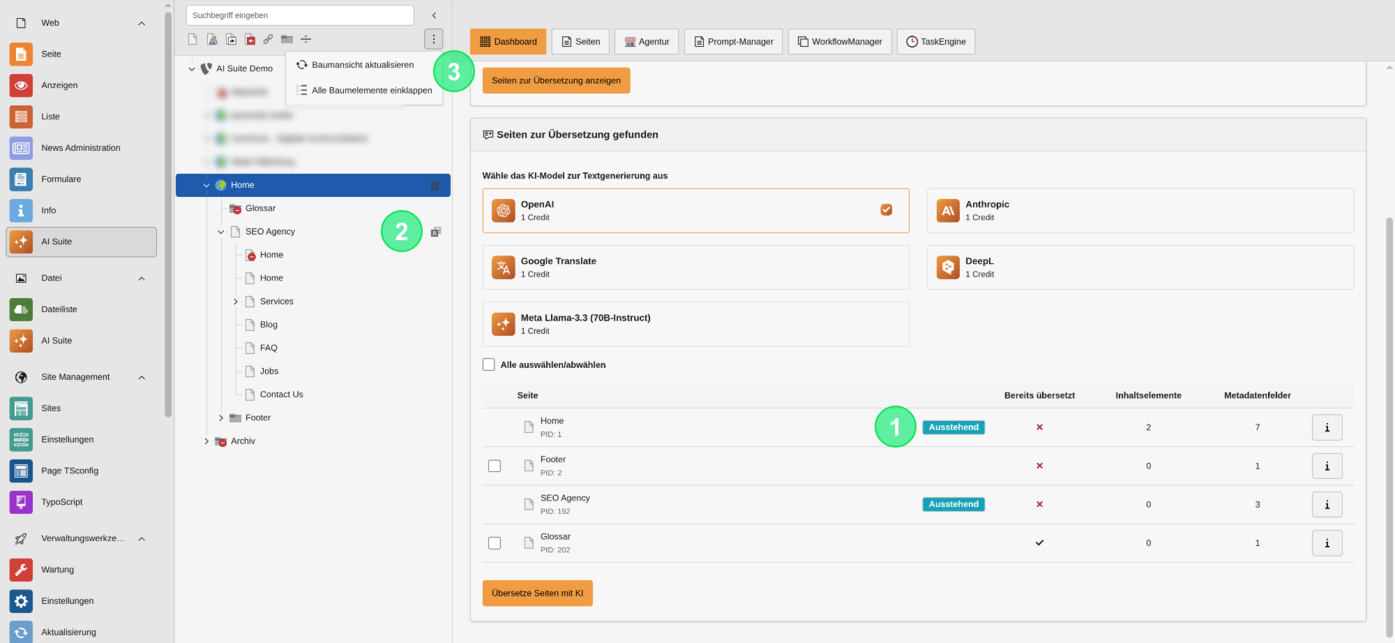Click the red mount point page icon
The height and width of the screenshot is (643, 1395).
[x=250, y=40]
